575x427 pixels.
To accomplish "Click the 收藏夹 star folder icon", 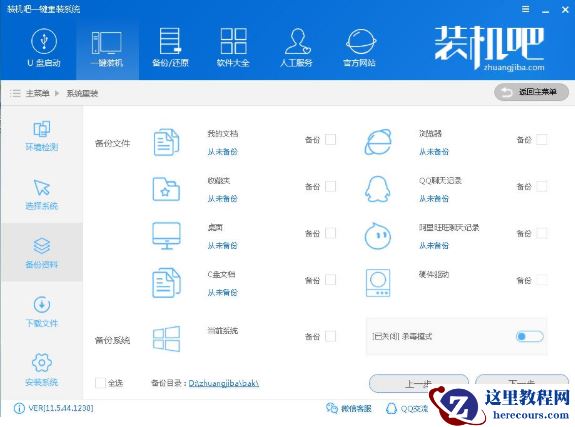I will tap(166, 189).
